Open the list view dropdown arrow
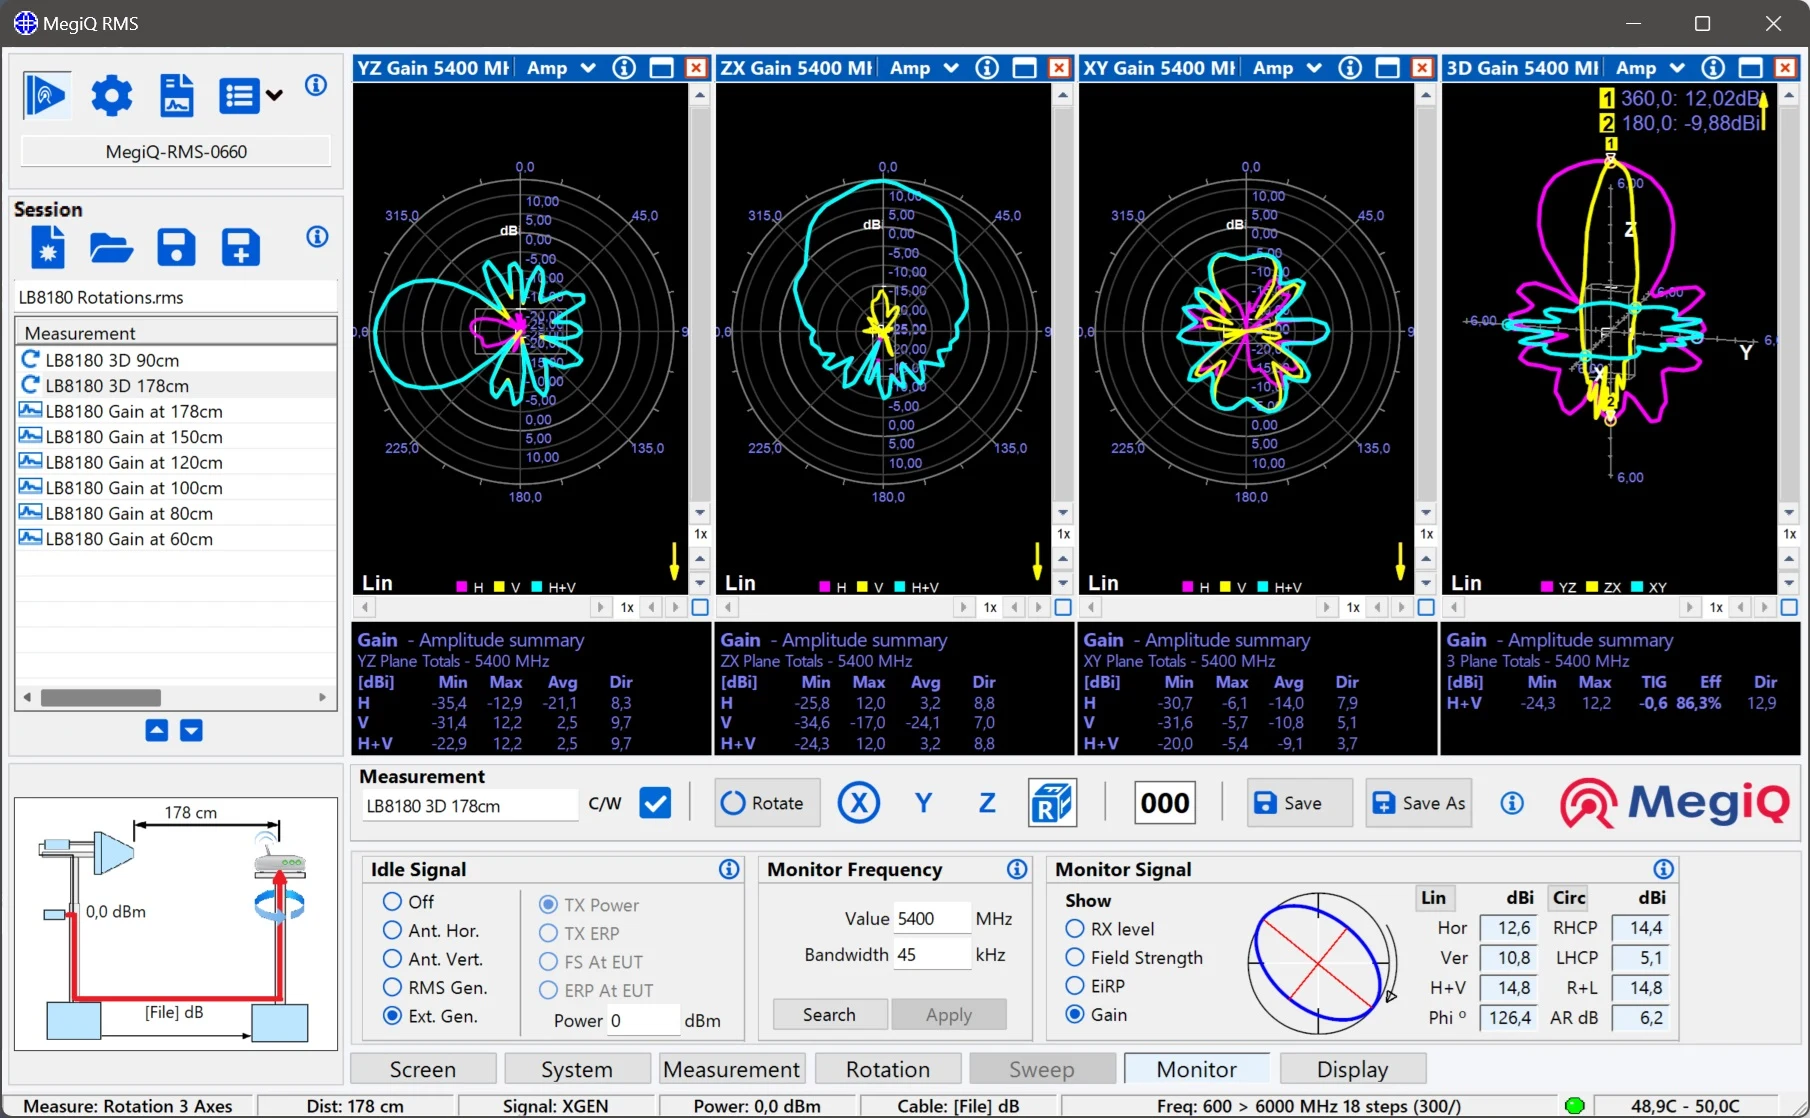Image resolution: width=1810 pixels, height=1118 pixels. [x=274, y=96]
